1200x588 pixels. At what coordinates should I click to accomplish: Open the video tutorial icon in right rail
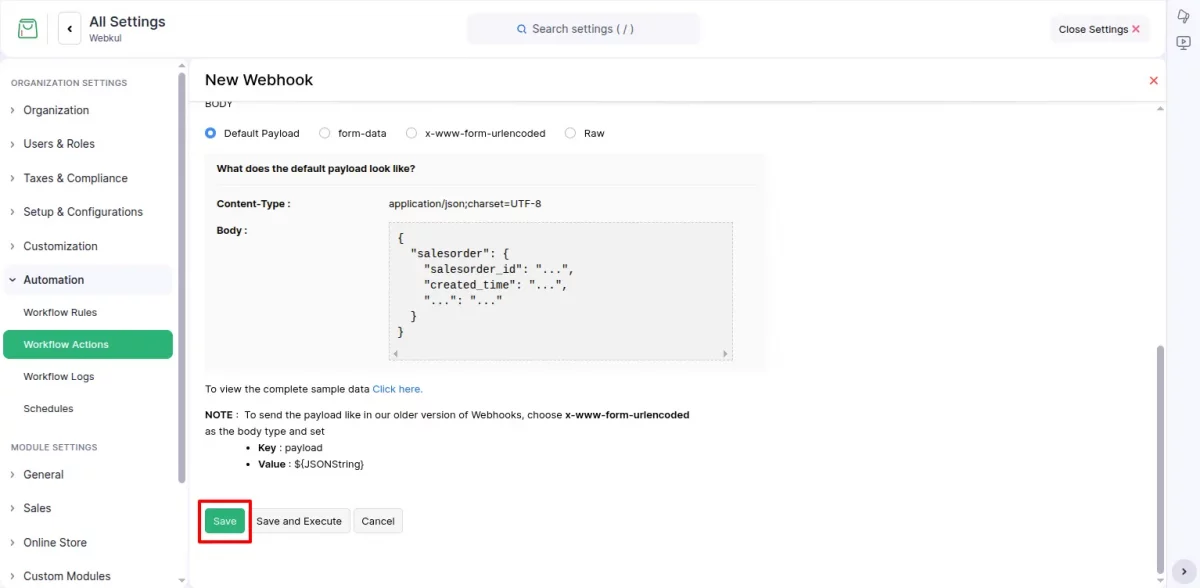1184,43
